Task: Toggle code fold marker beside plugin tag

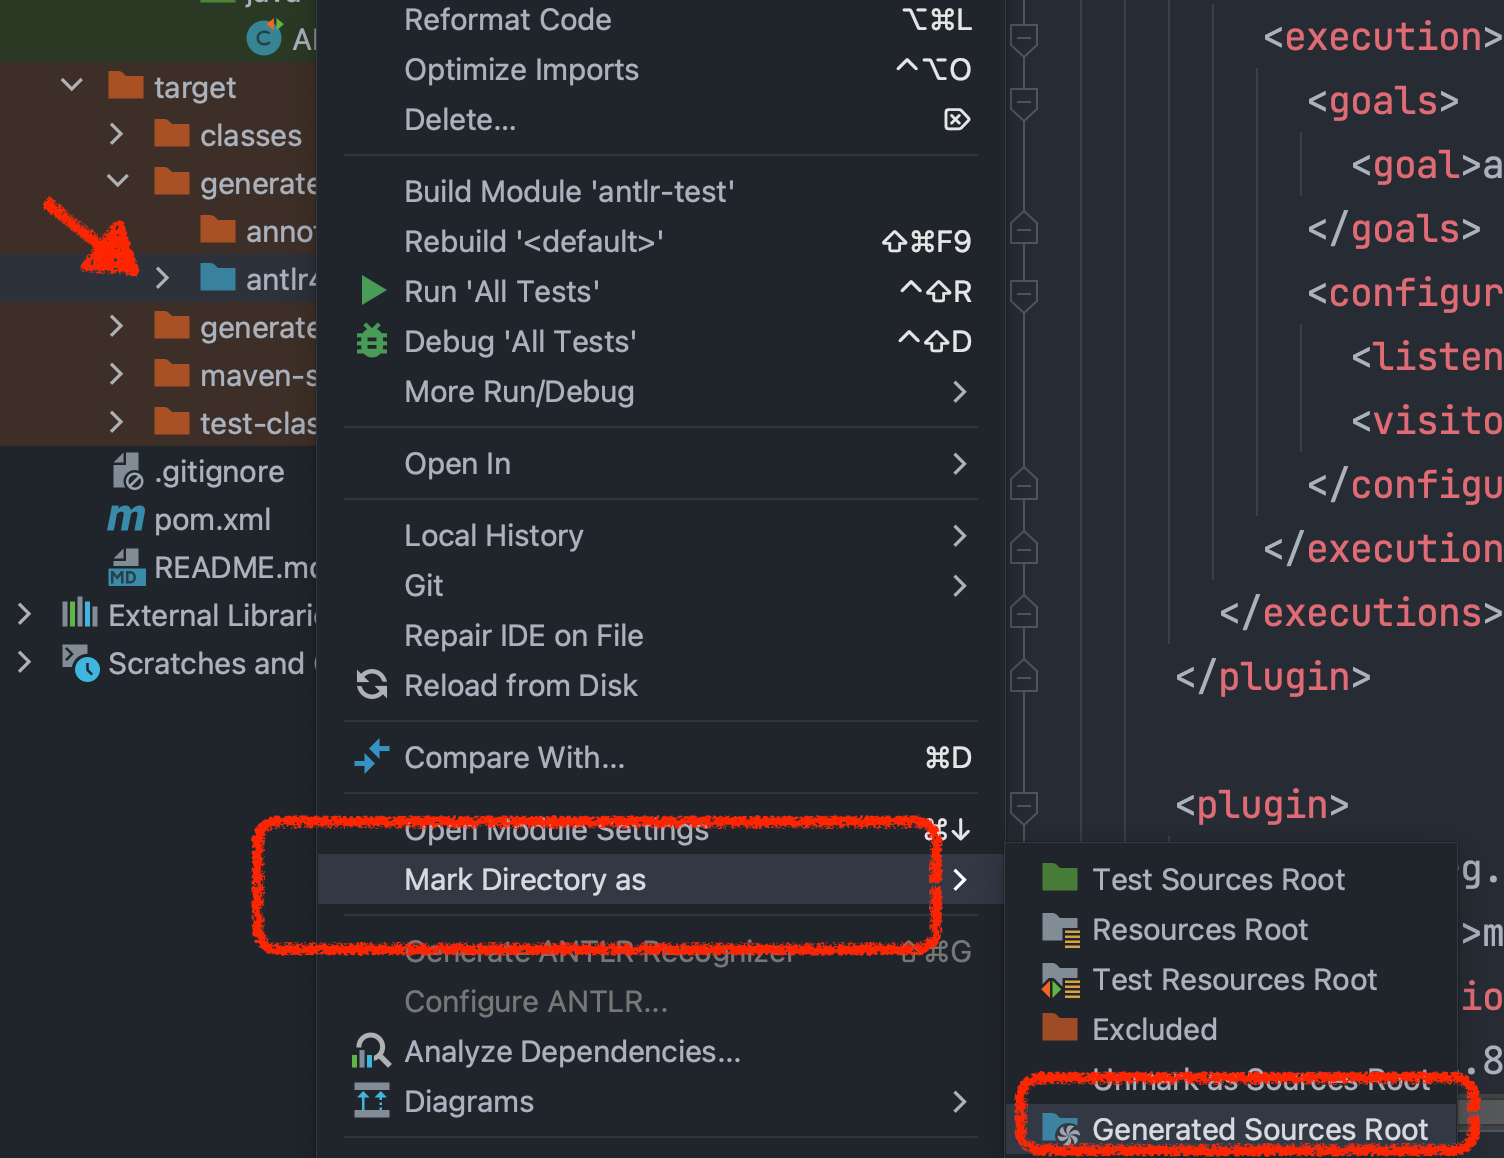Action: coord(1023,805)
